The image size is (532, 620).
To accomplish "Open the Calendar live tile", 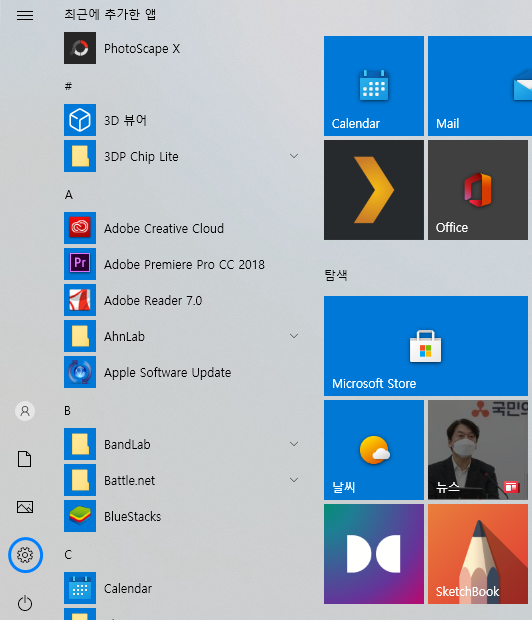I will (x=374, y=86).
